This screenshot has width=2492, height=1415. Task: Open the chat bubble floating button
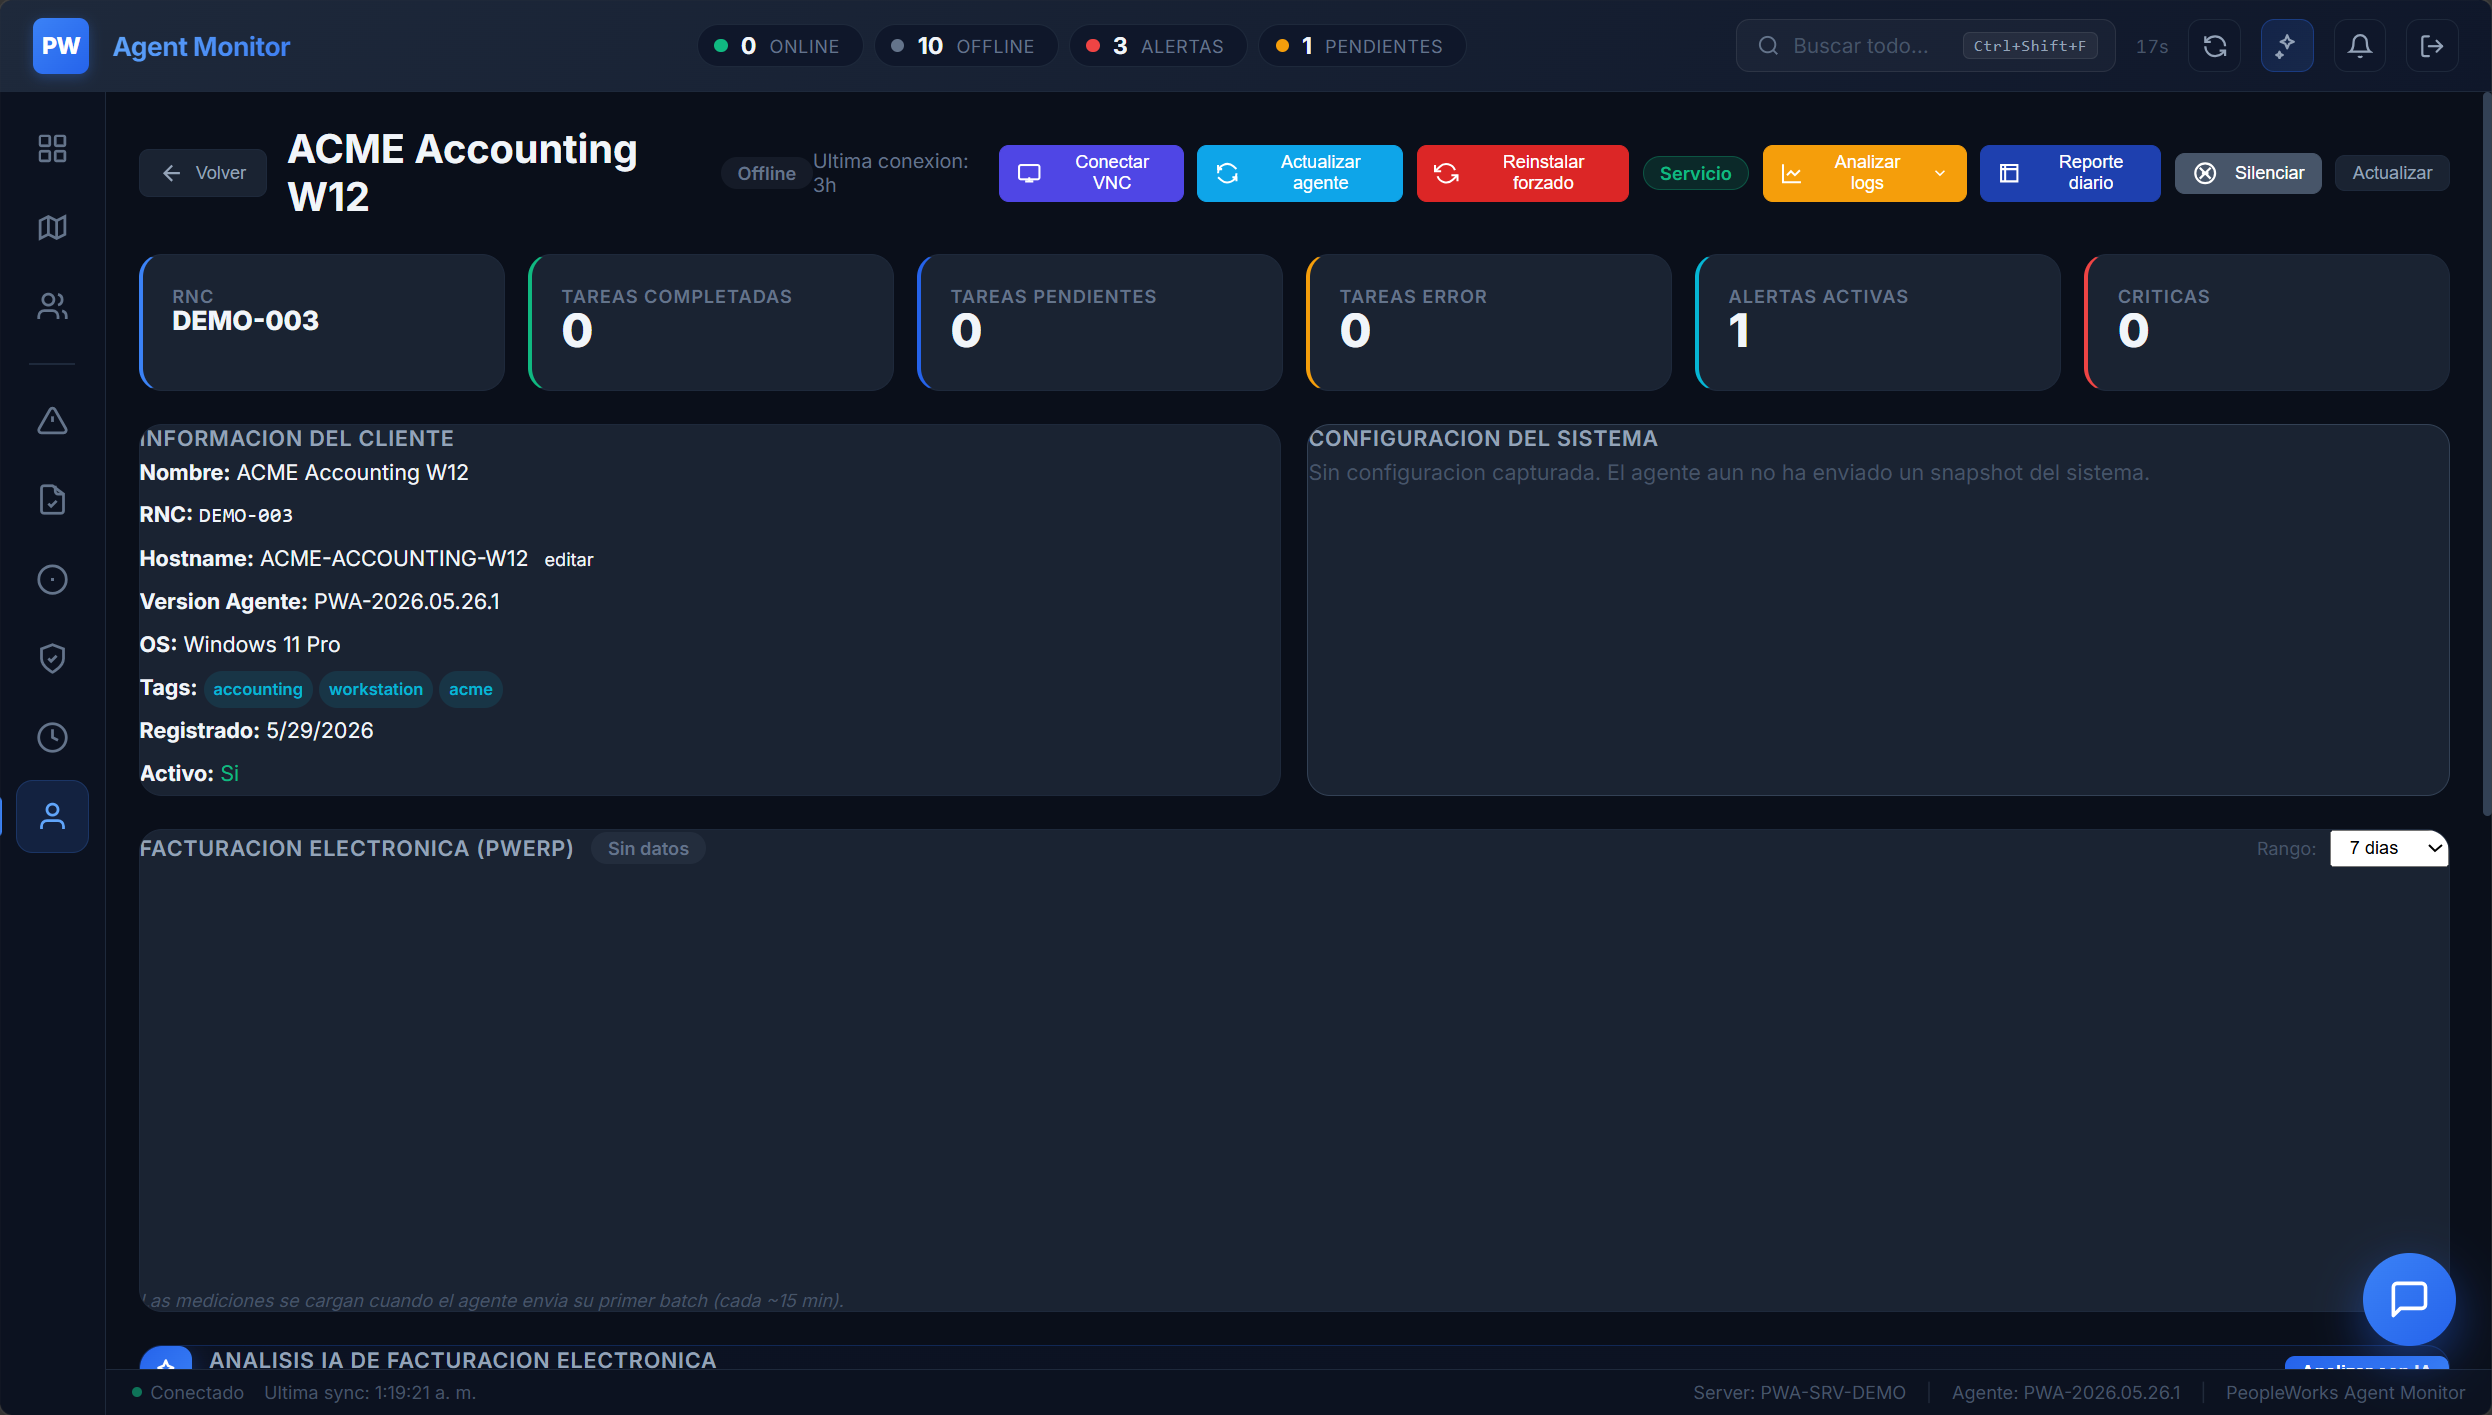pos(2409,1299)
